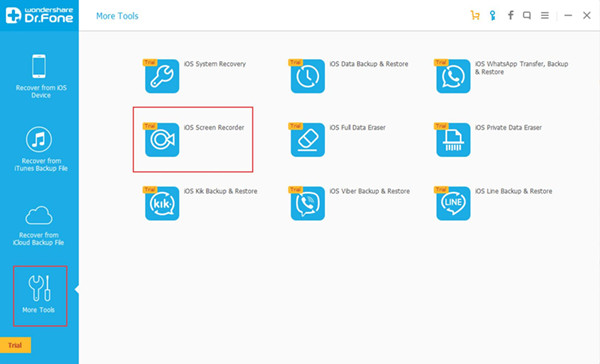The width and height of the screenshot is (600, 364).
Task: Click the "iOS Full Data Eraser" label
Action: (357, 127)
